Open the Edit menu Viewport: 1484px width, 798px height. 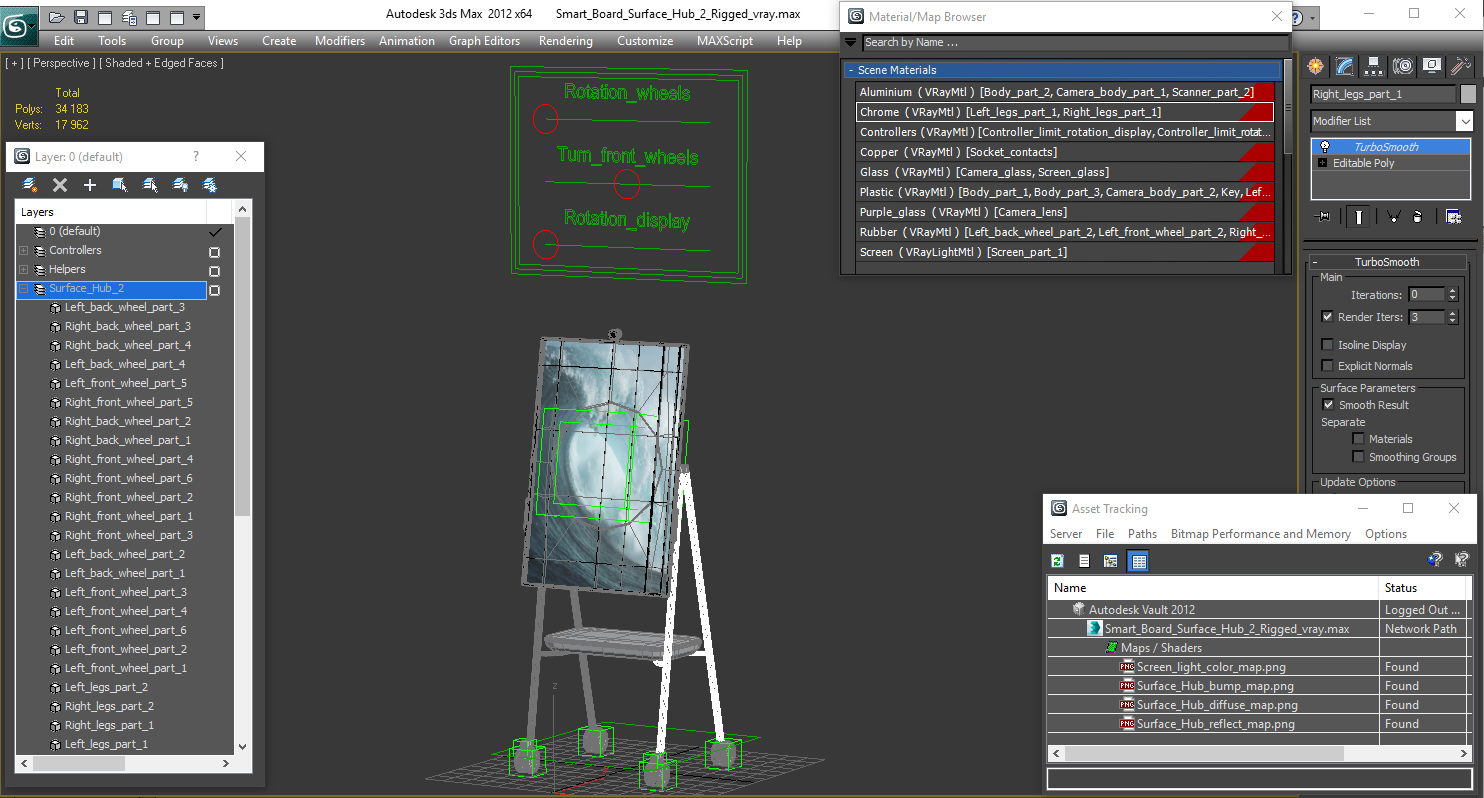(x=64, y=41)
